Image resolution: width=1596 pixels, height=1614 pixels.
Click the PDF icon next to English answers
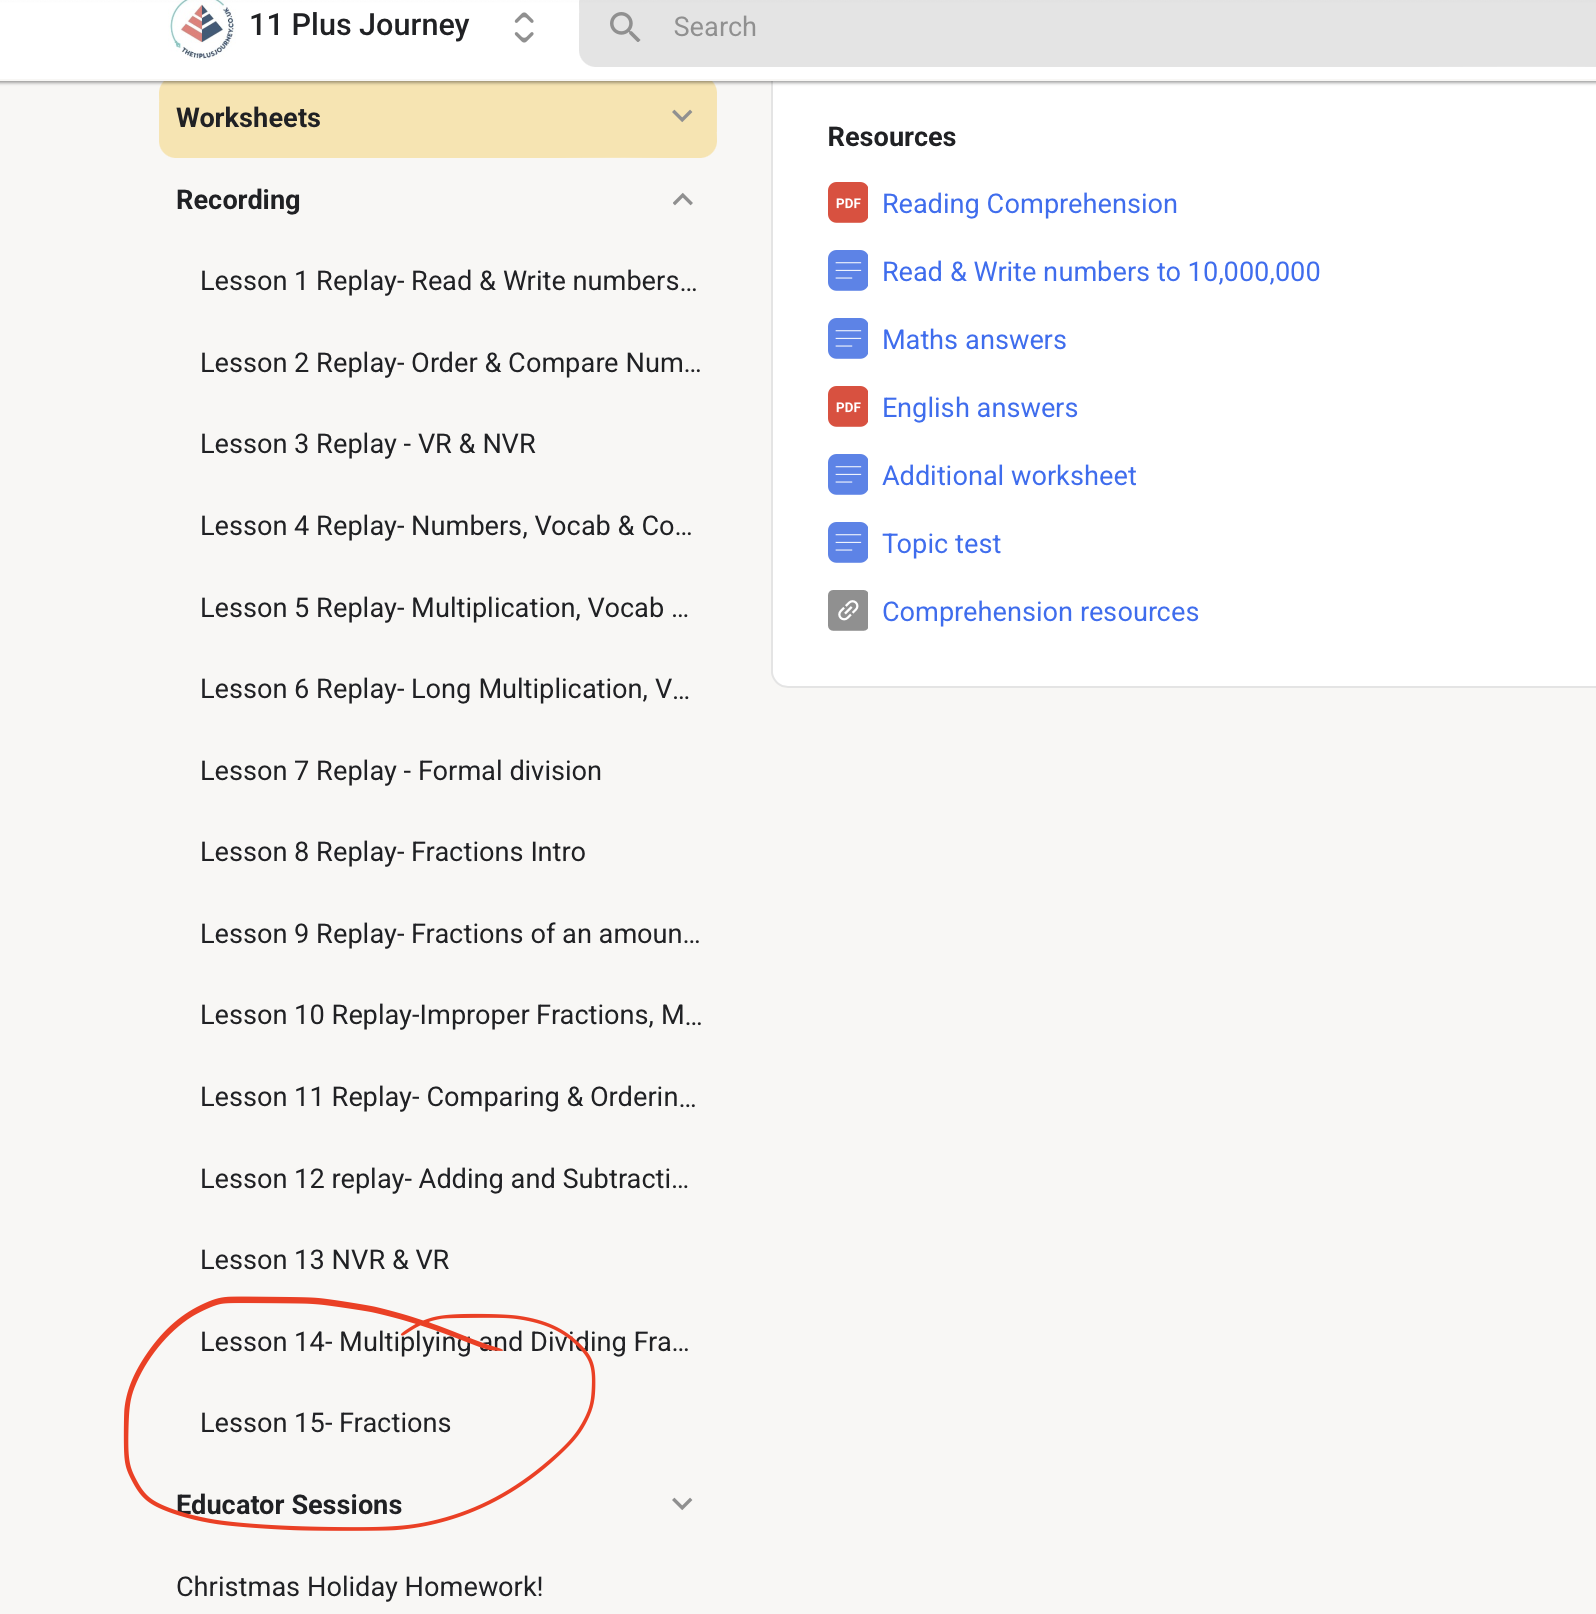[x=847, y=407]
